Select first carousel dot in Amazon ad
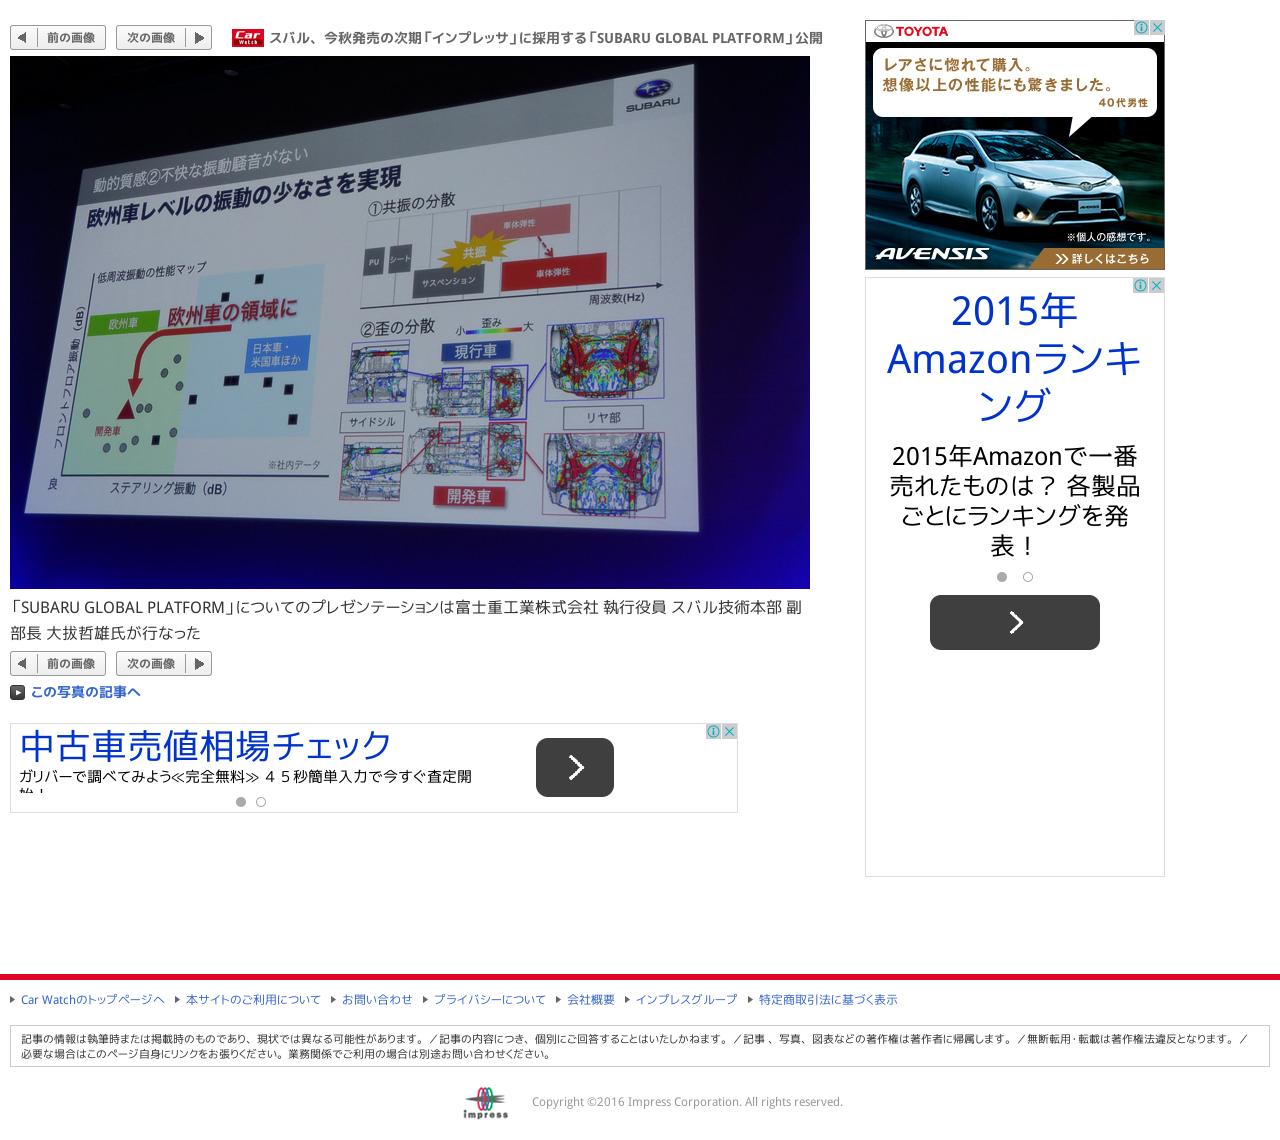This screenshot has width=1280, height=1140. tap(1002, 577)
